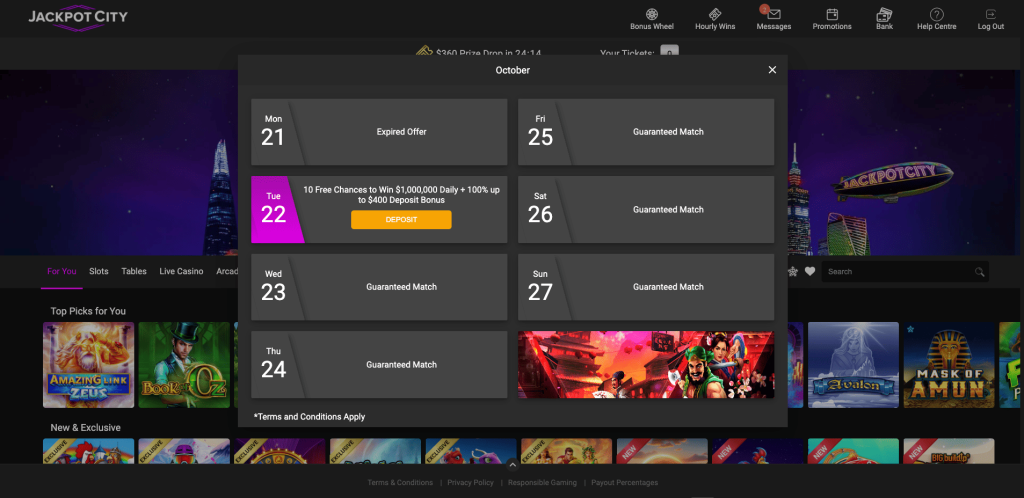Screen dimensions: 1024x498
Task: Open the Promotions calendar icon
Action: [x=832, y=14]
